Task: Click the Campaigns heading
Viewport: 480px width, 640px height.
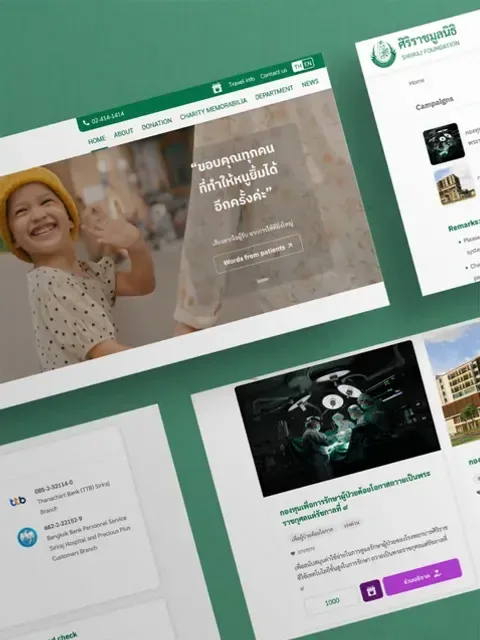Action: point(434,103)
